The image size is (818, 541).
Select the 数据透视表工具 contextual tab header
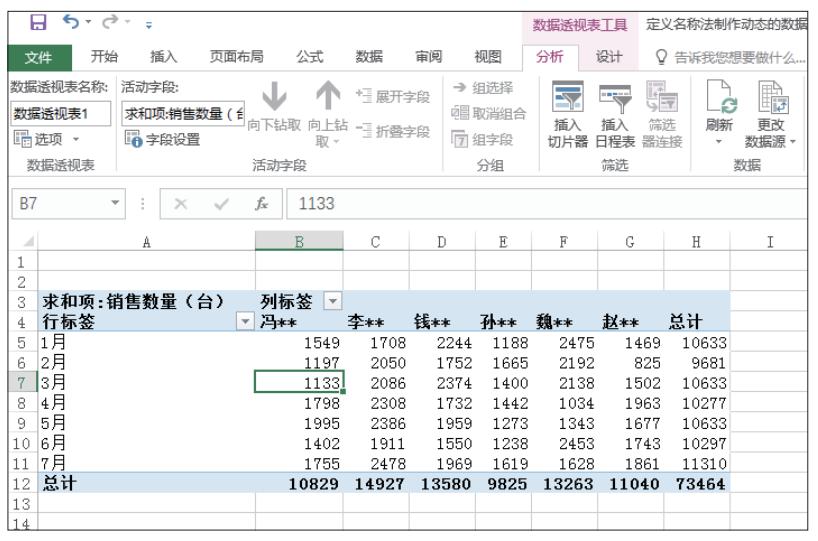[x=580, y=25]
